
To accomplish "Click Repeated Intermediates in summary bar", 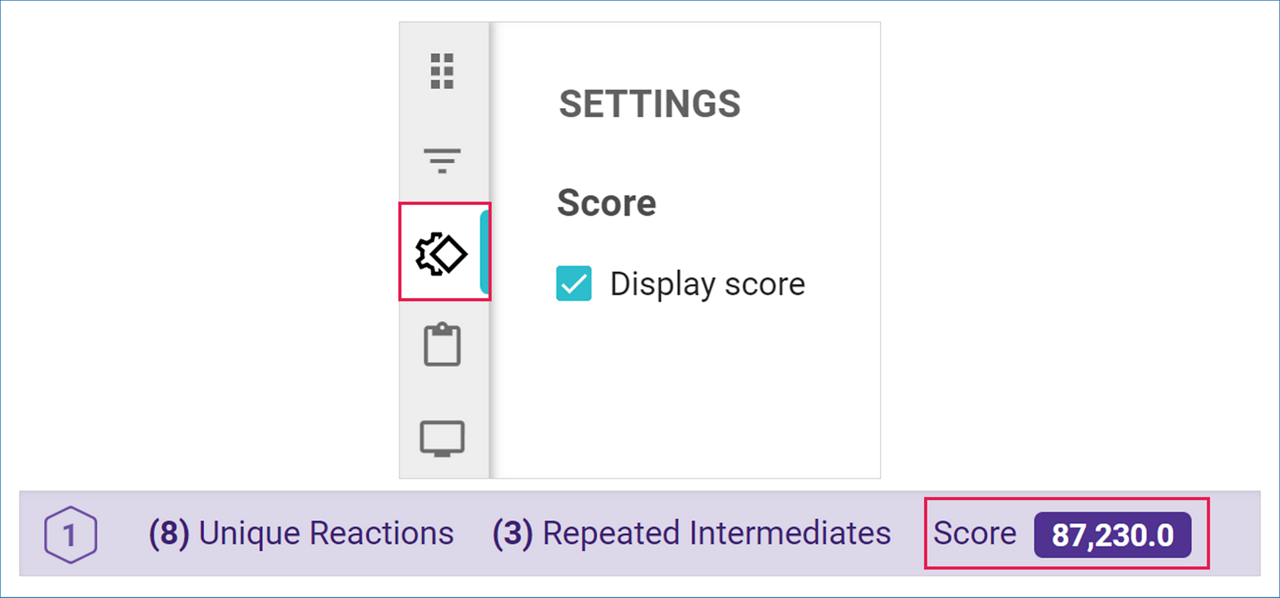I will click(716, 534).
